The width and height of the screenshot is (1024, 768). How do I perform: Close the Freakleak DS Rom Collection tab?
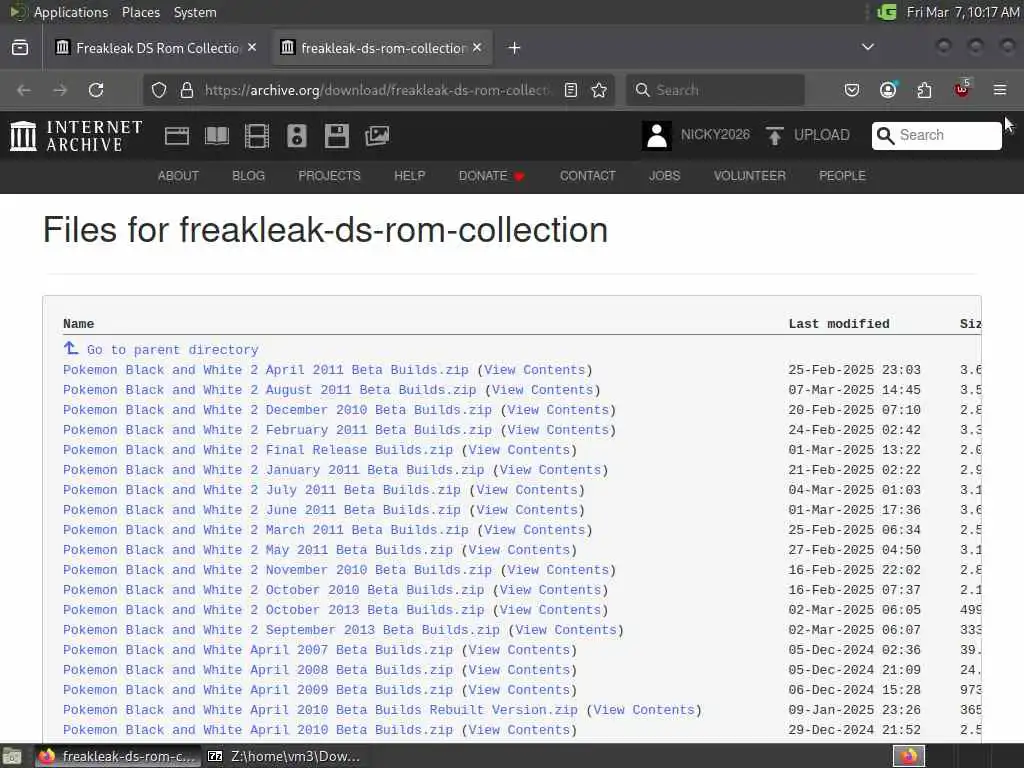click(x=252, y=48)
